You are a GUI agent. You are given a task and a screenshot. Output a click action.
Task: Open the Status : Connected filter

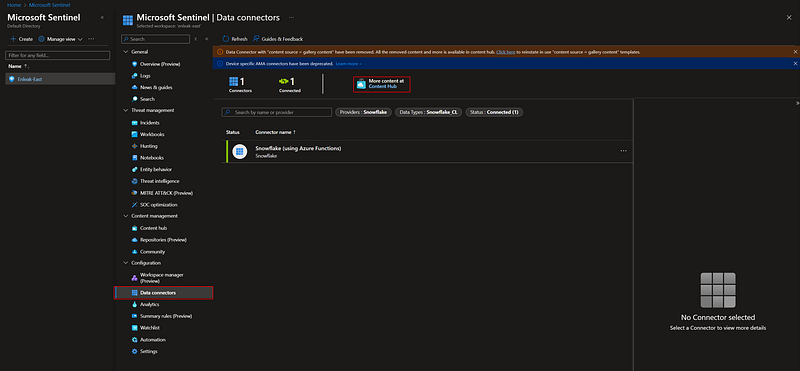494,112
